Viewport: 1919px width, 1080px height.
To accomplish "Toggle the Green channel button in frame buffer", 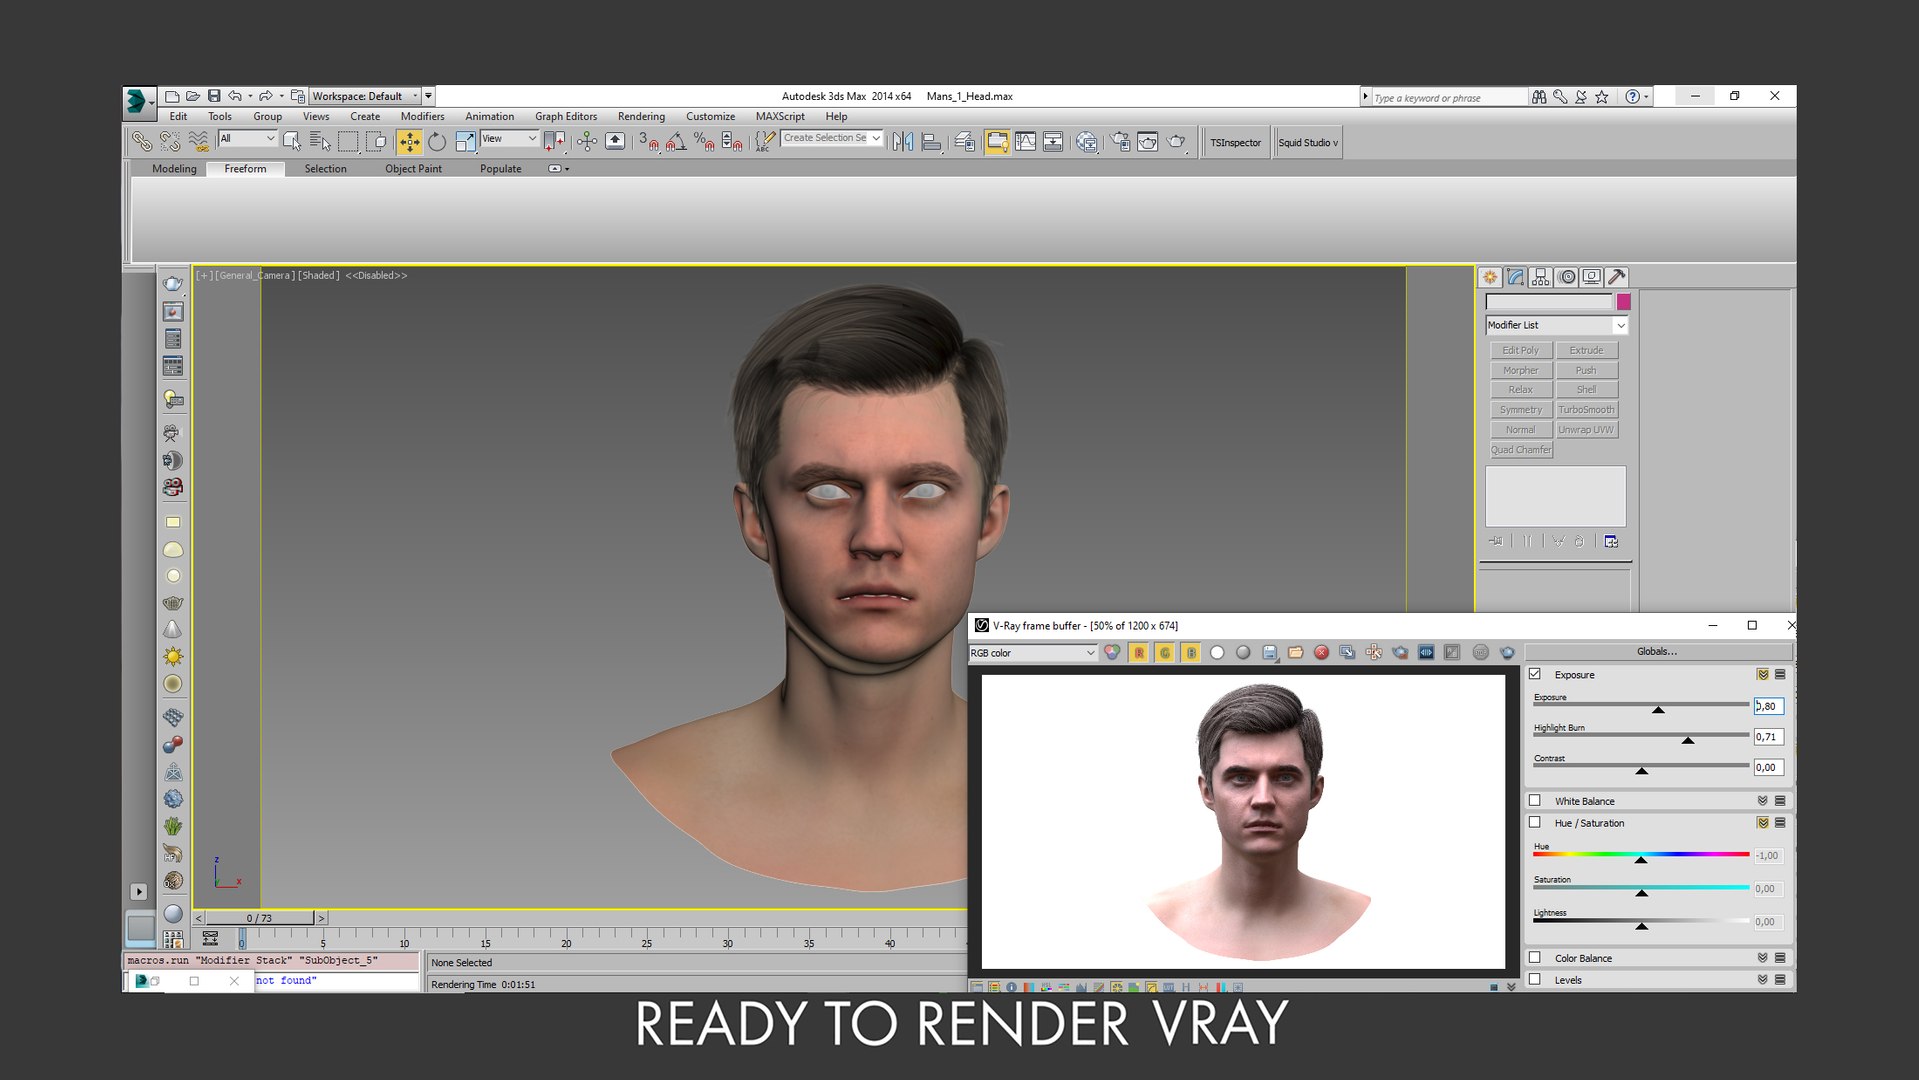I will click(x=1165, y=652).
